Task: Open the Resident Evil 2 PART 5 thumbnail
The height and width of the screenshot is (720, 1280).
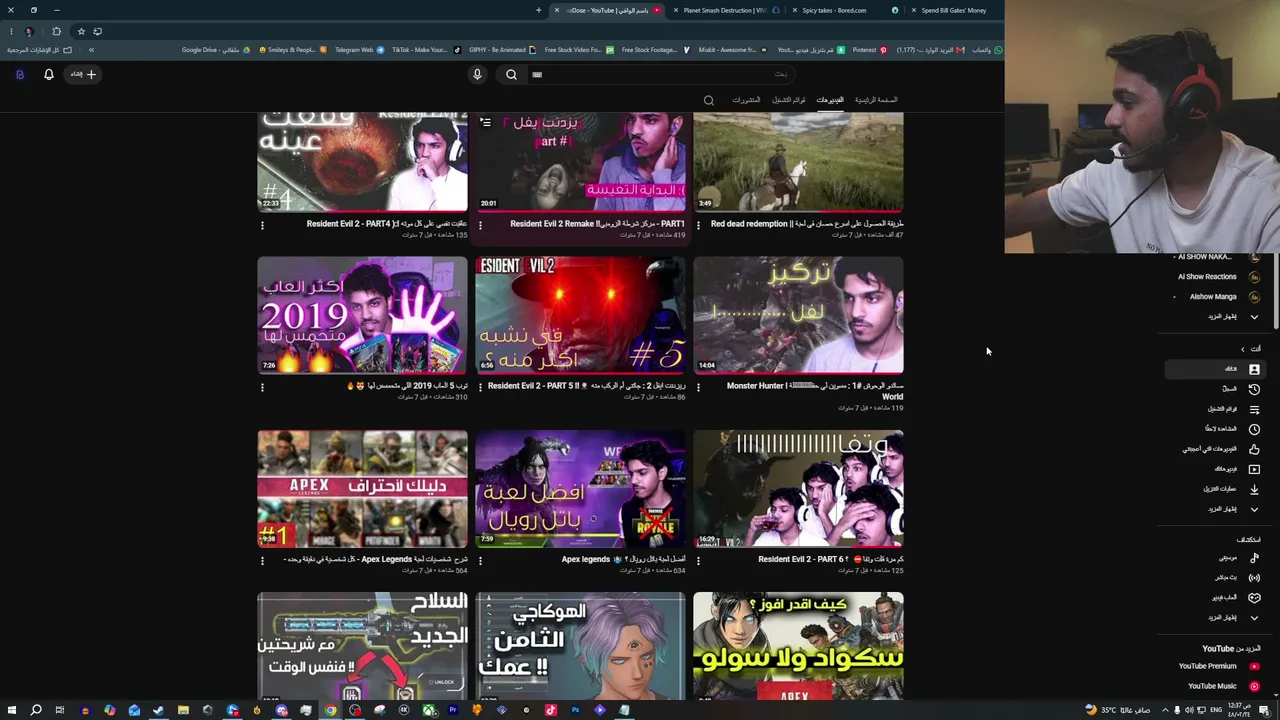Action: (580, 315)
